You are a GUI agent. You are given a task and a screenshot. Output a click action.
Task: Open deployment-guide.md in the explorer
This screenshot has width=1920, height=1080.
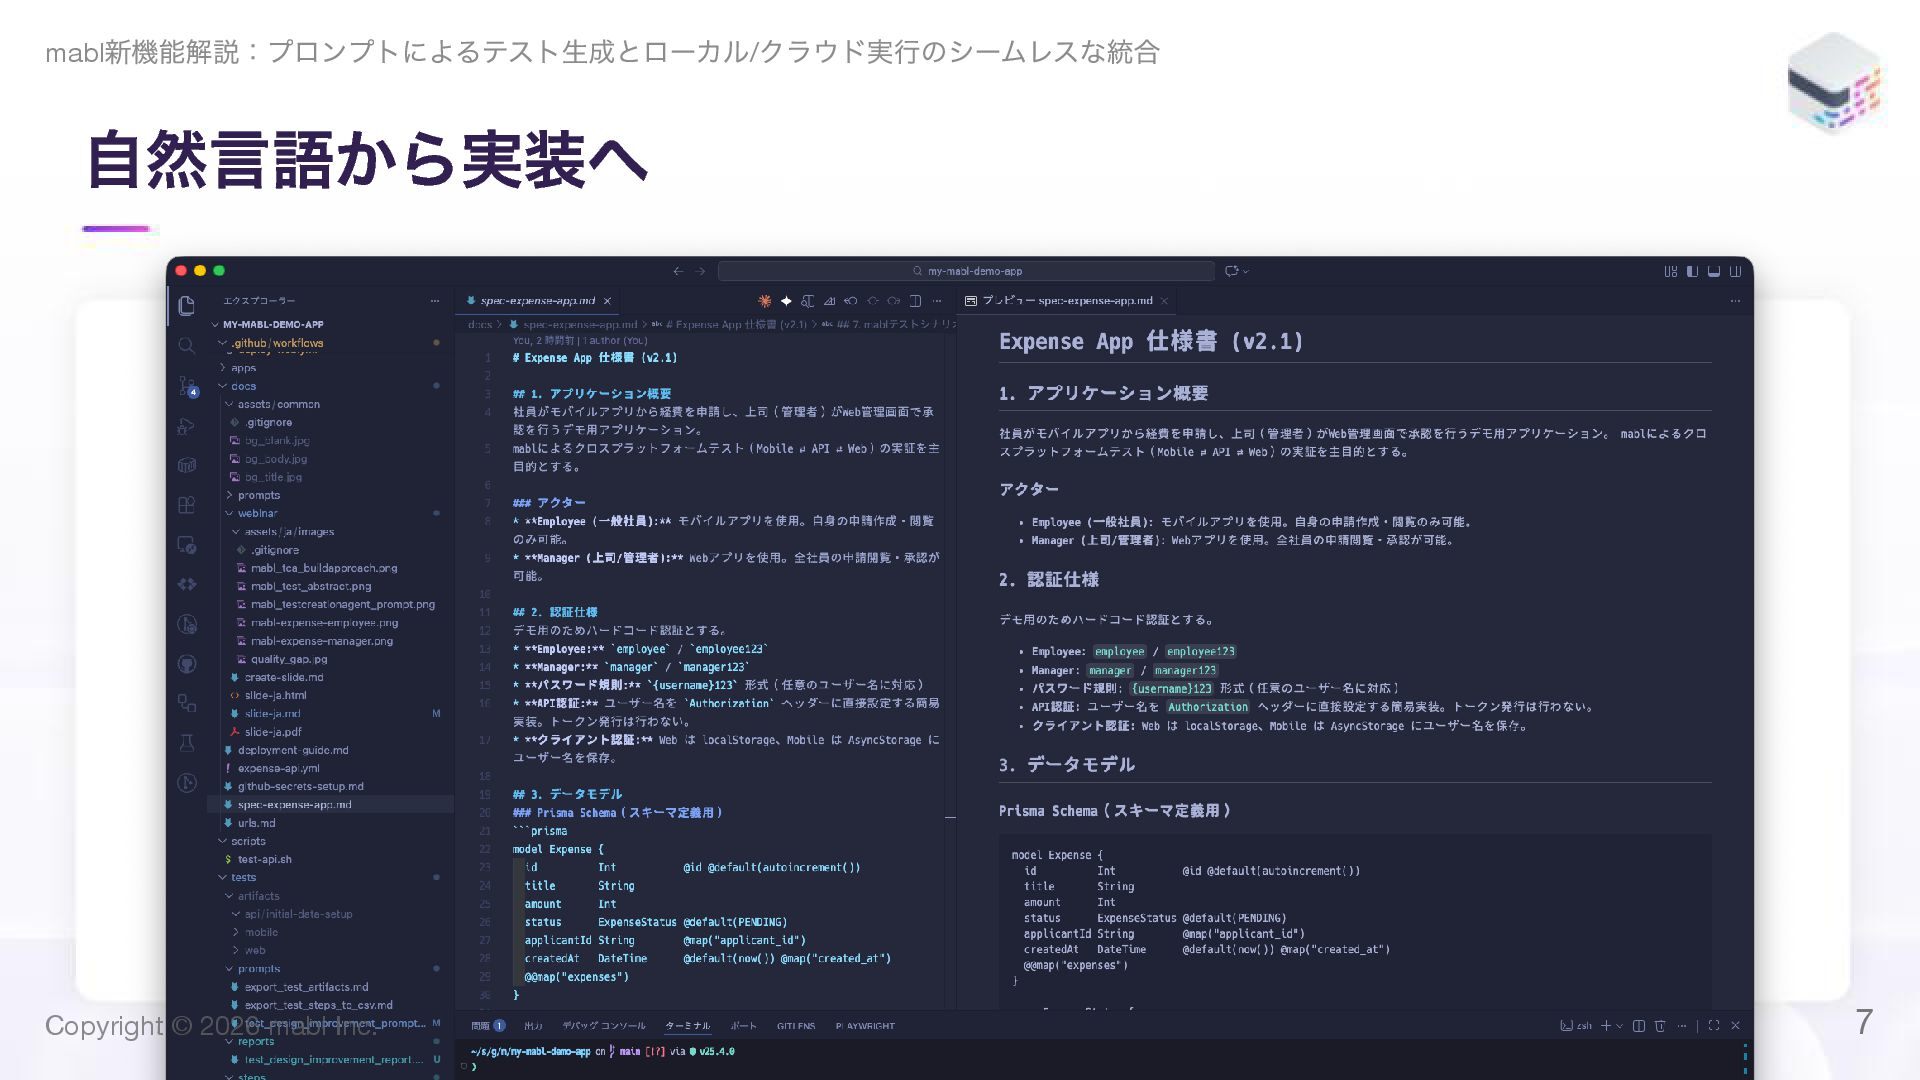pos(293,750)
